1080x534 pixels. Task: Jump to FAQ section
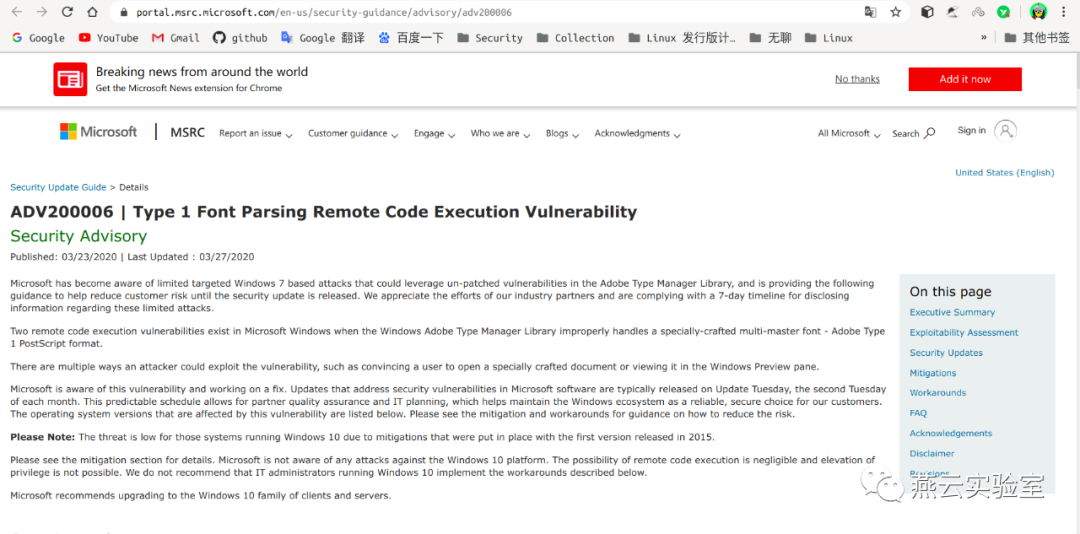click(918, 413)
